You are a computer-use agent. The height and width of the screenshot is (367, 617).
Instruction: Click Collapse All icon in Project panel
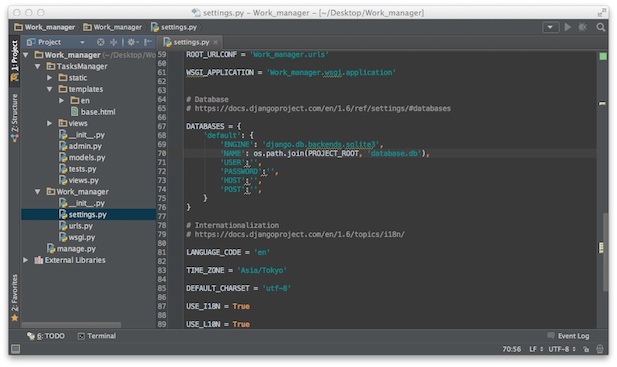[x=114, y=42]
